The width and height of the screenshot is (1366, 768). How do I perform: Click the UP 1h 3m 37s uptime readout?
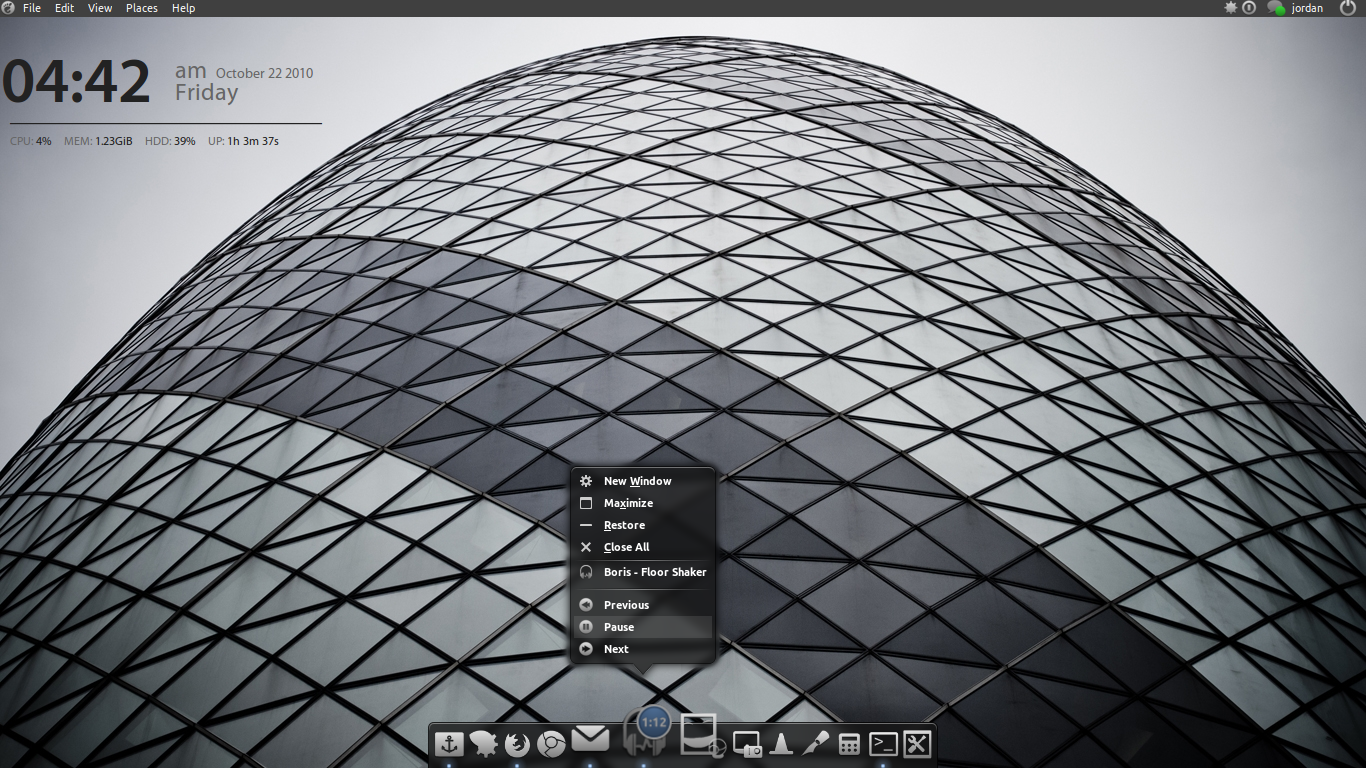point(243,141)
